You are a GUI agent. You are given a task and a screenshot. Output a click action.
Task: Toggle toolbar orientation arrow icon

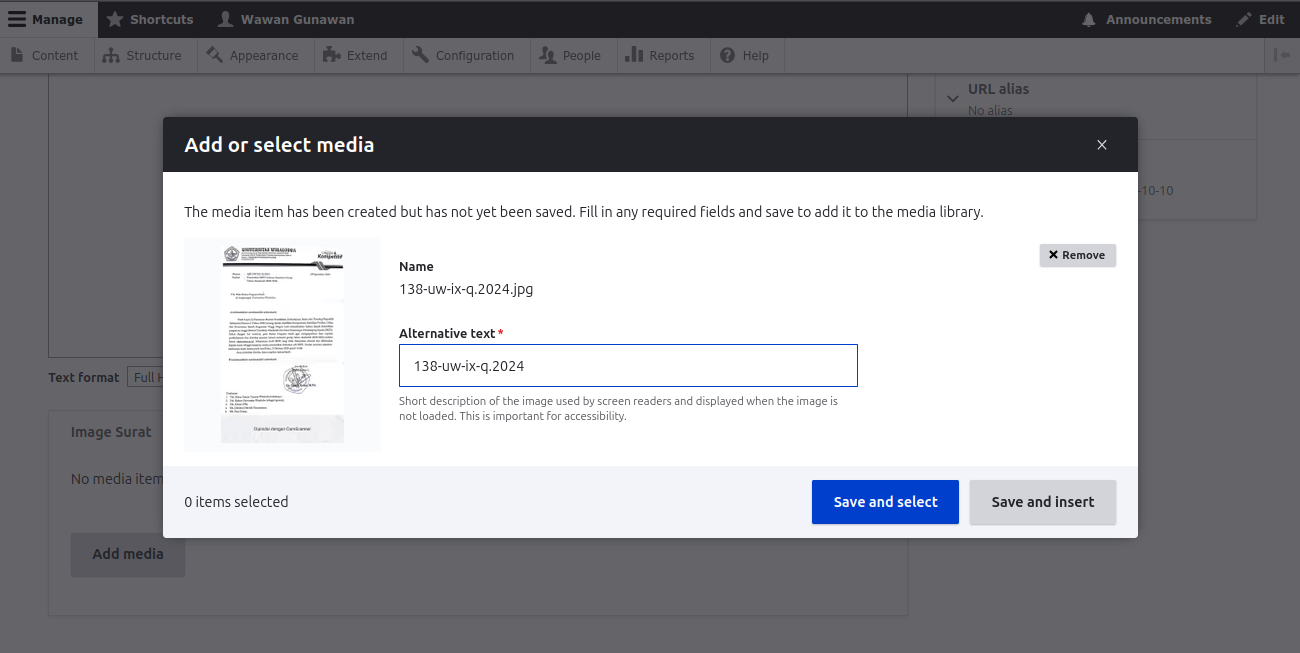click(1282, 55)
